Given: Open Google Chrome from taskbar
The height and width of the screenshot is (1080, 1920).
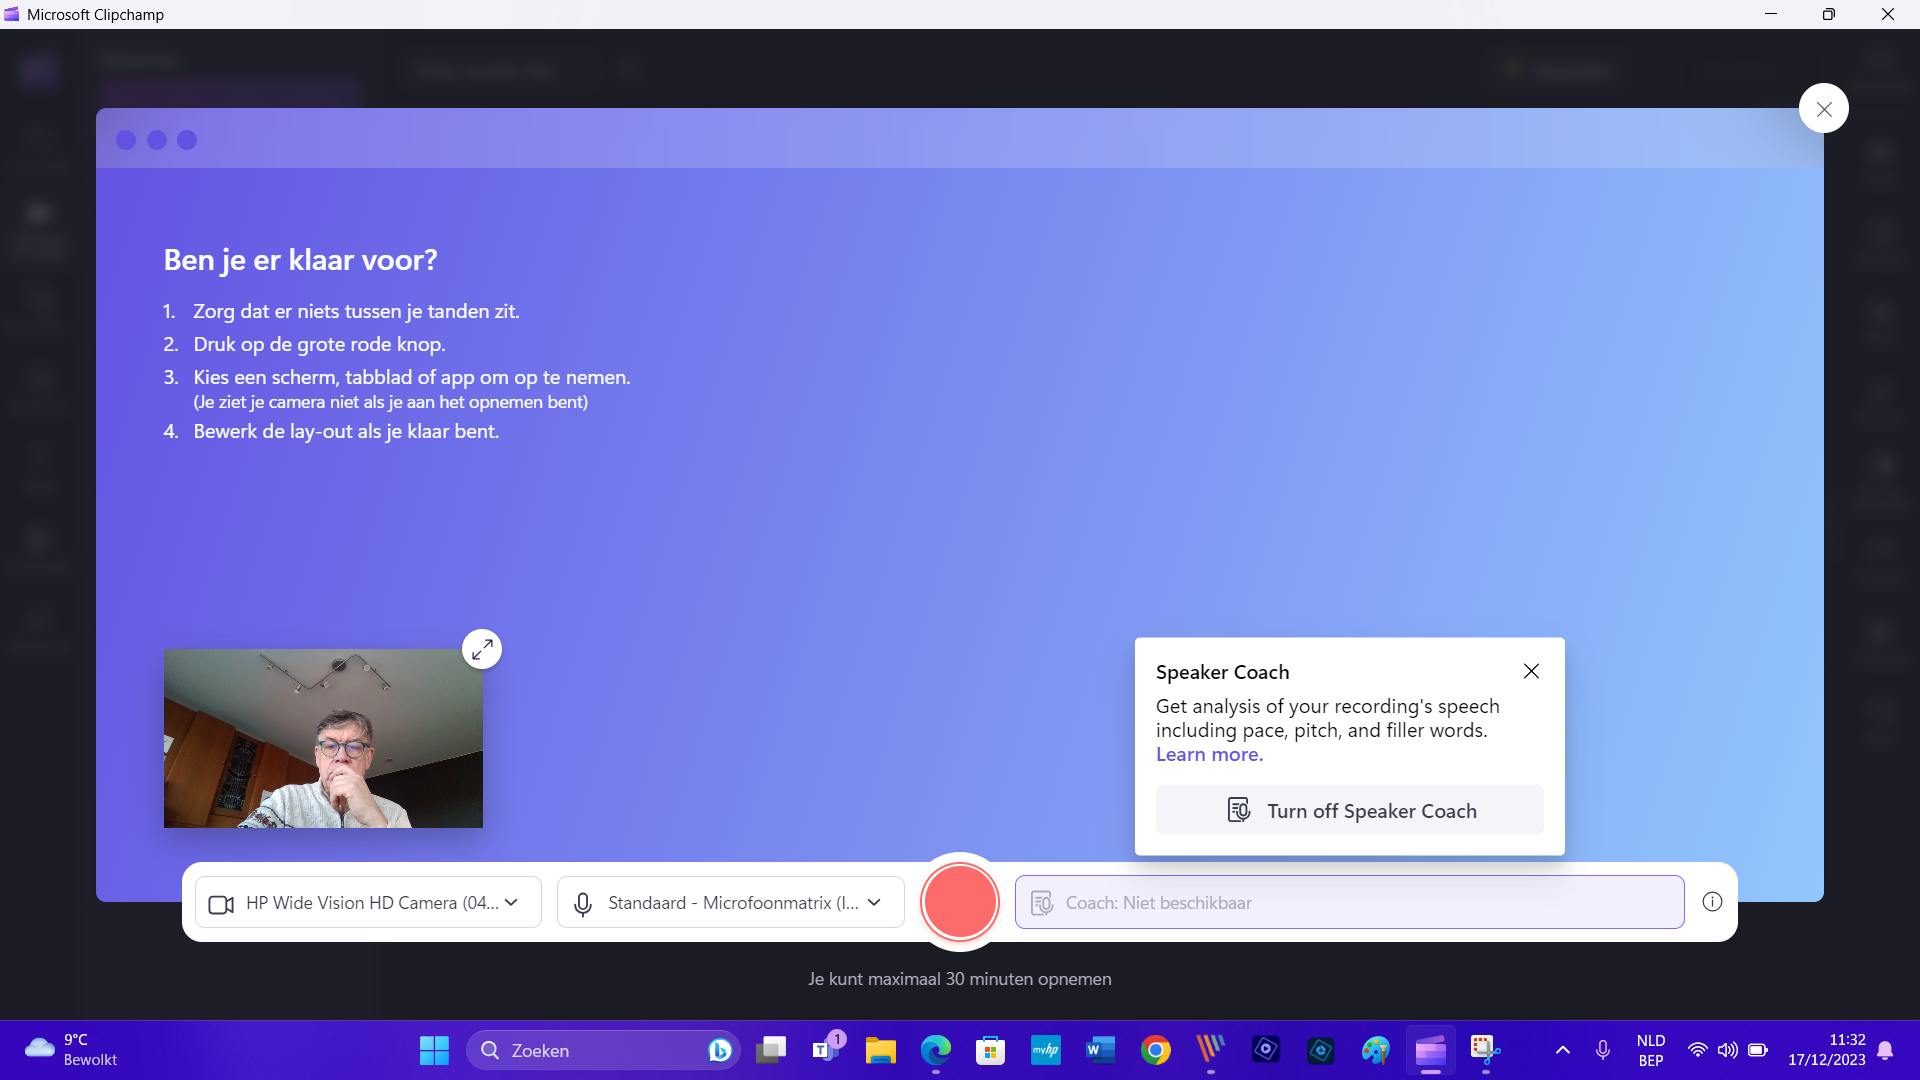Looking at the screenshot, I should [1155, 1050].
